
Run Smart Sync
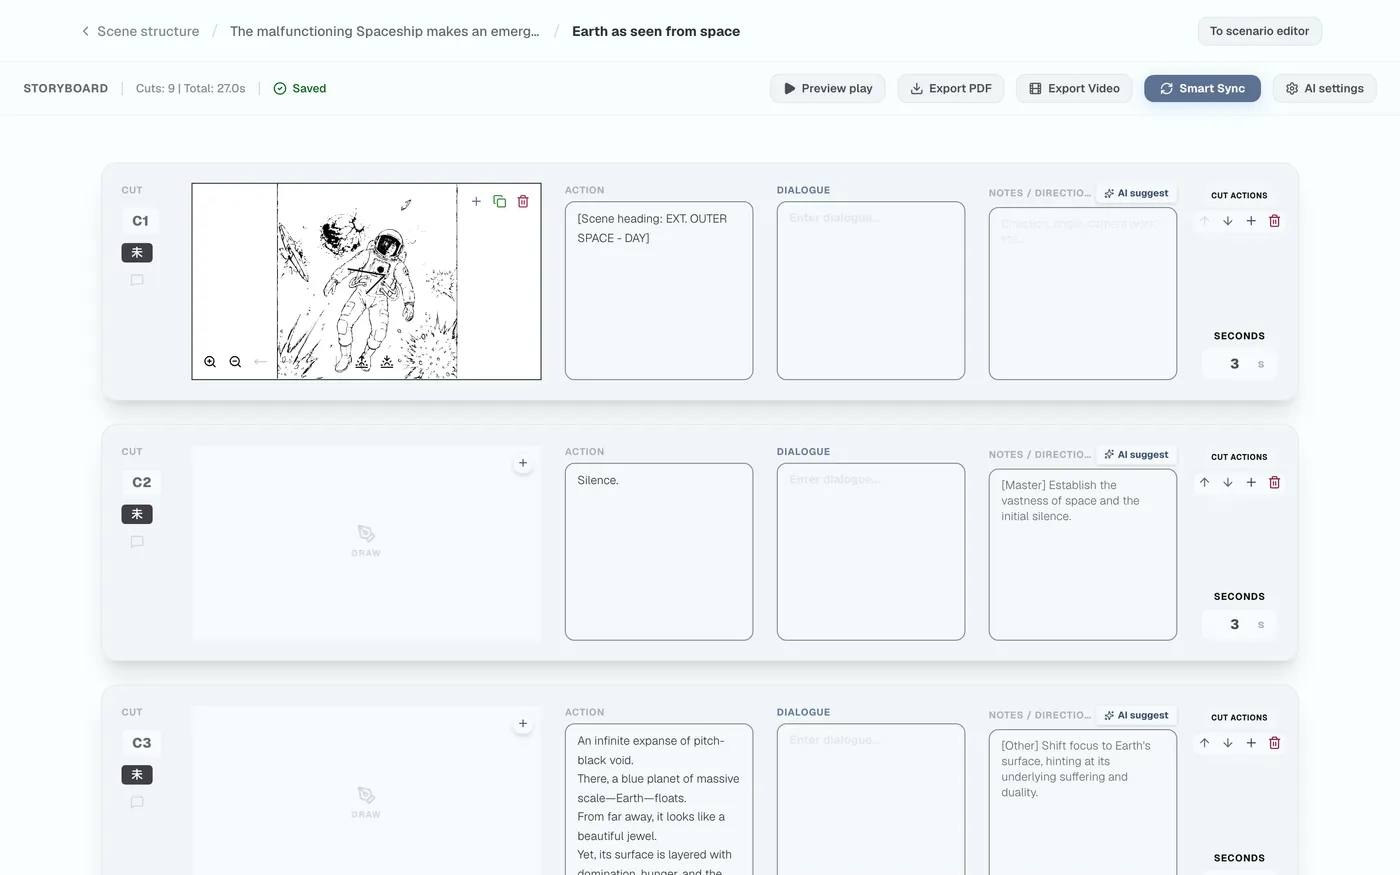point(1202,88)
